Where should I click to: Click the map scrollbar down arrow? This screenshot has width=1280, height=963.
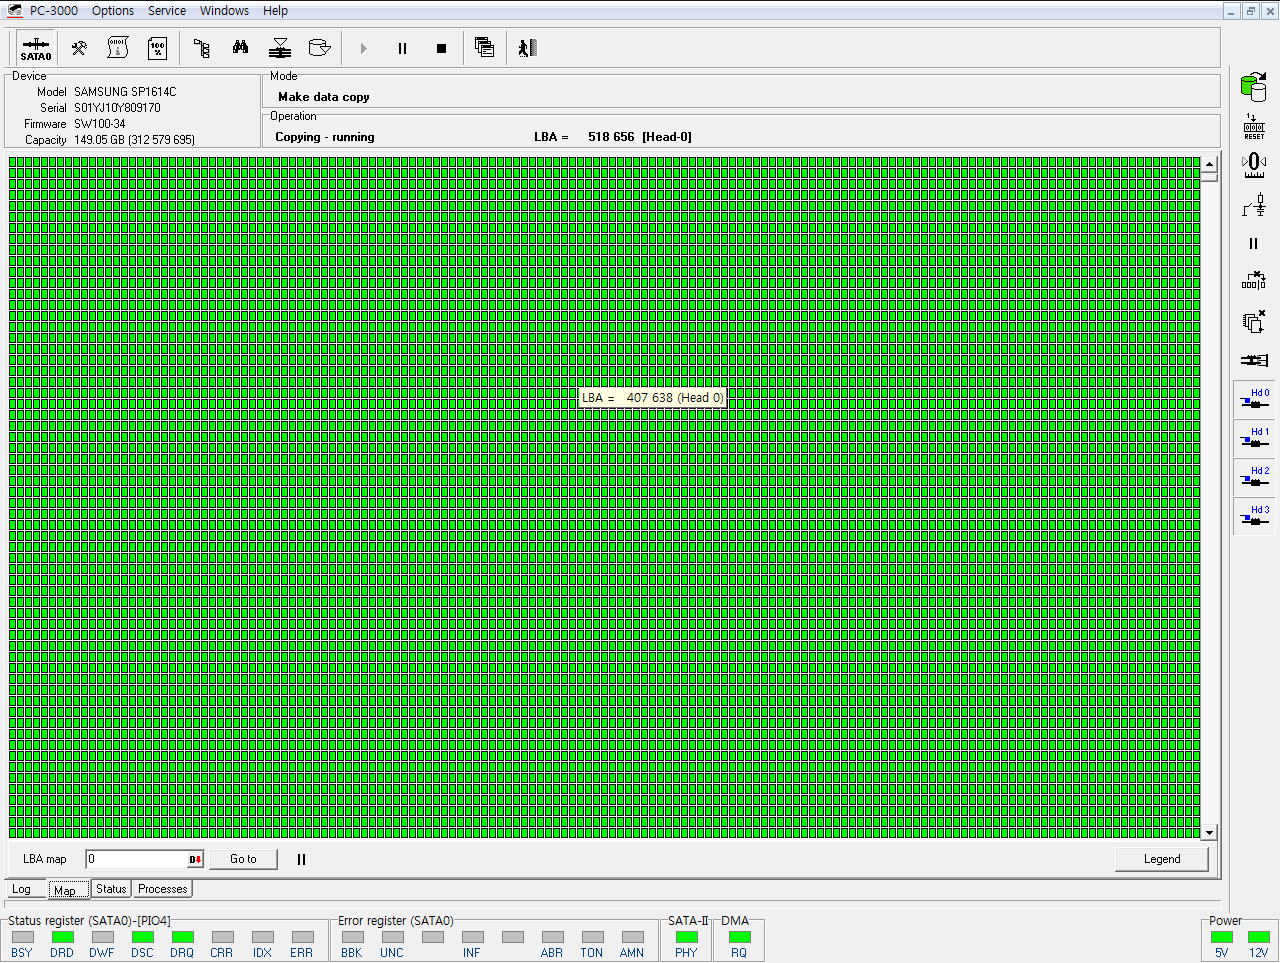tap(1209, 832)
